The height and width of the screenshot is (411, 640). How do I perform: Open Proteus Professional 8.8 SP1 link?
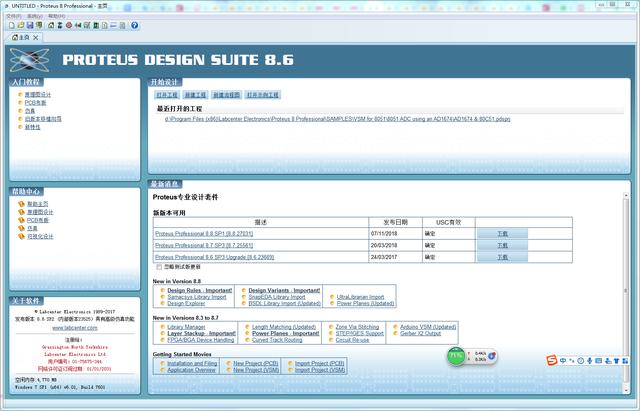click(204, 234)
